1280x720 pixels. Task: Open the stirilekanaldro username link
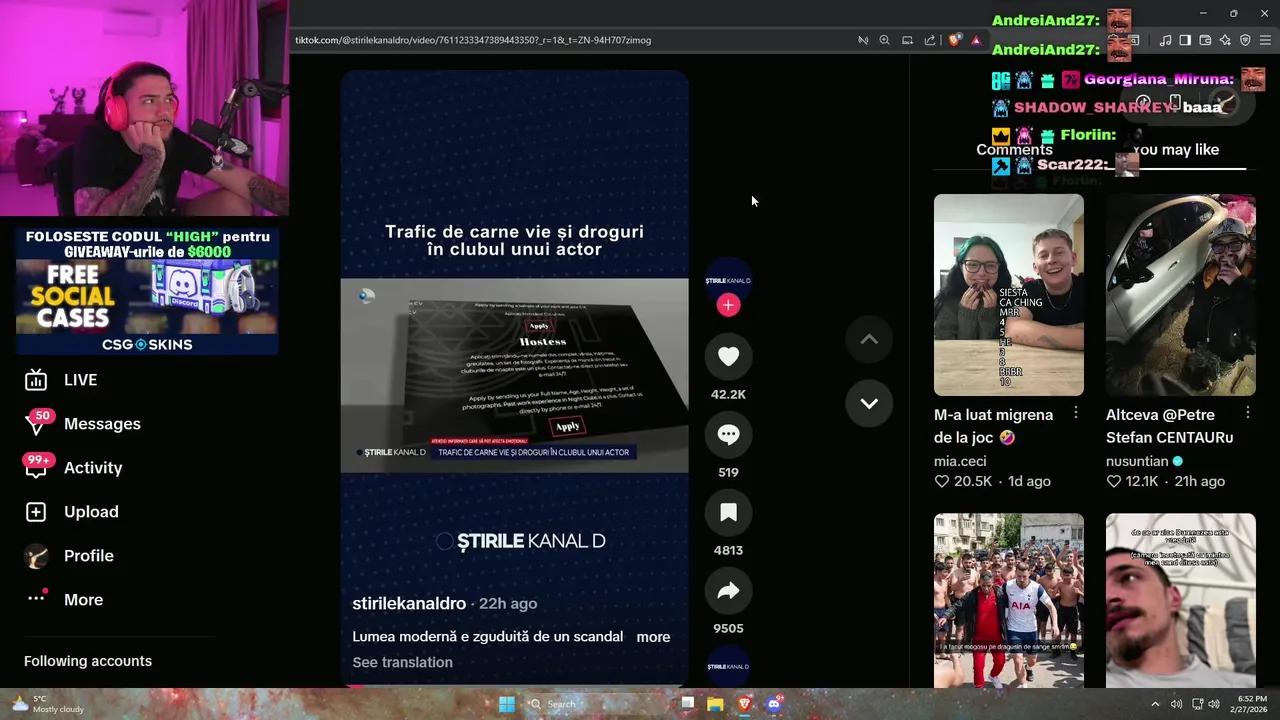(x=409, y=604)
